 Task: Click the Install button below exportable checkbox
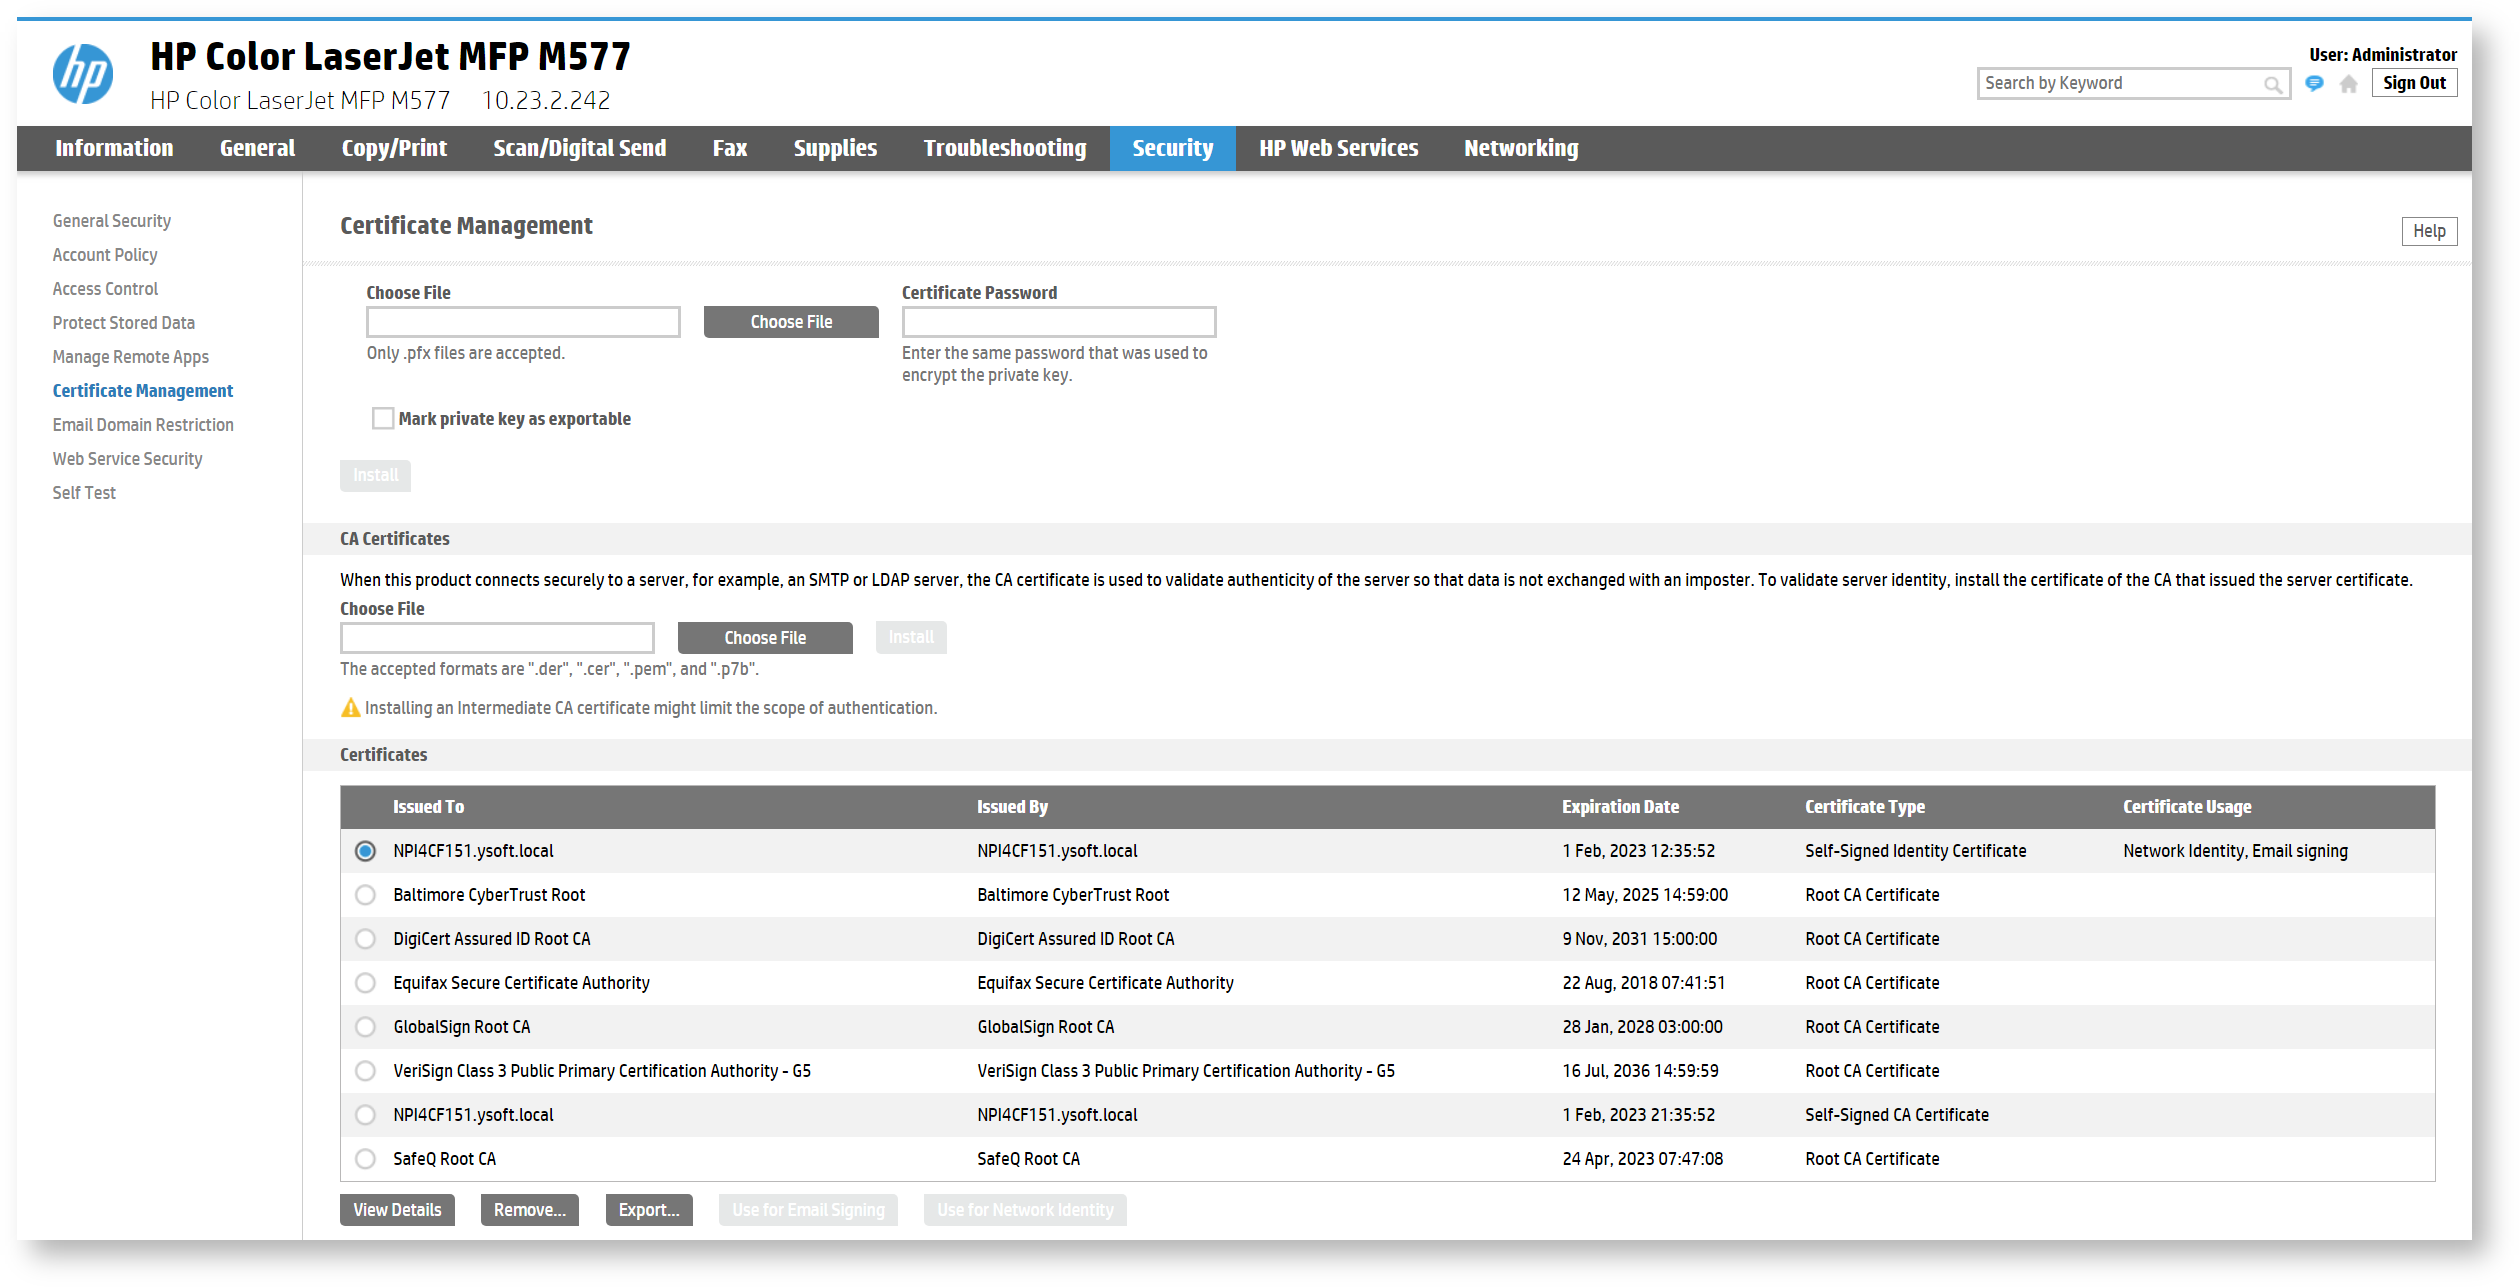click(x=375, y=475)
